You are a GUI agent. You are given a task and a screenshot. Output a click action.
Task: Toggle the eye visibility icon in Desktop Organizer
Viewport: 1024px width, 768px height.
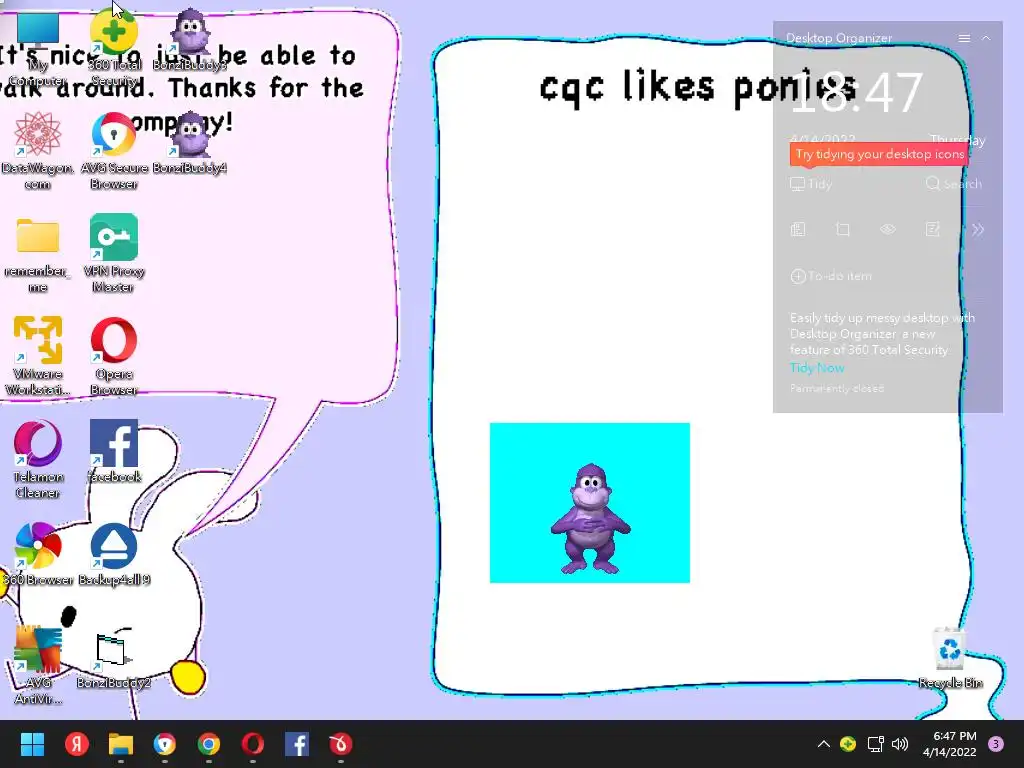point(888,229)
